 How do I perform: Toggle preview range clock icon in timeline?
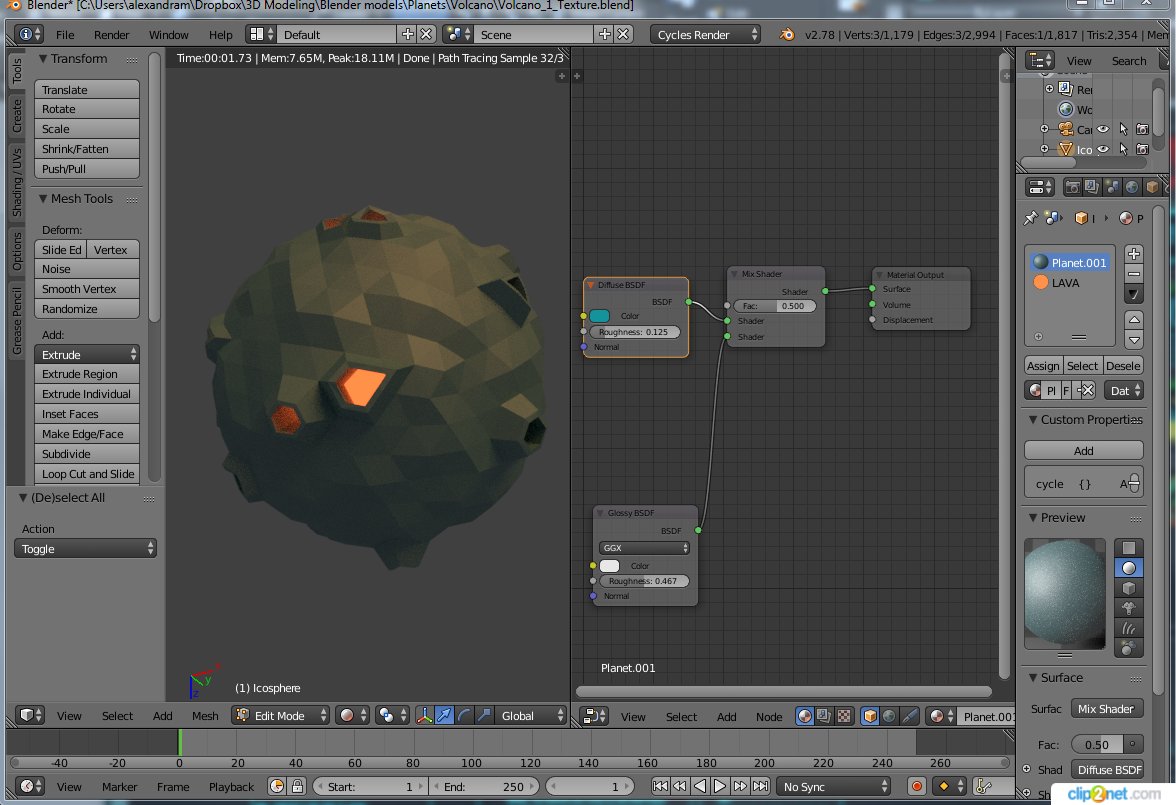[x=277, y=785]
